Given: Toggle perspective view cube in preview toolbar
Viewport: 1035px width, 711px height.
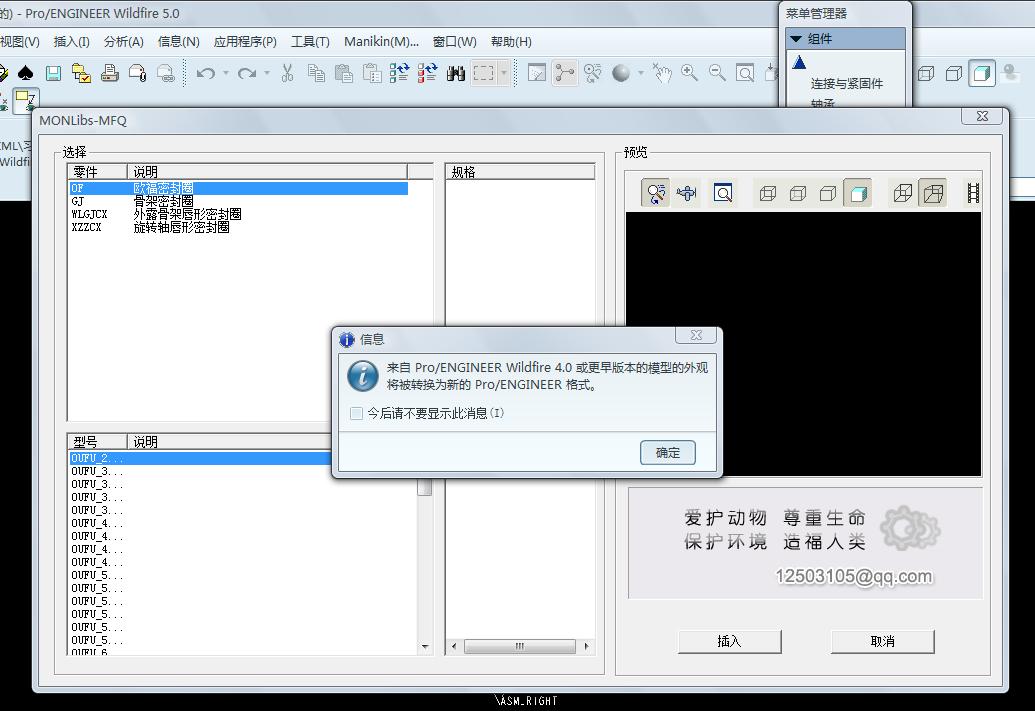Looking at the screenshot, I should tap(933, 193).
